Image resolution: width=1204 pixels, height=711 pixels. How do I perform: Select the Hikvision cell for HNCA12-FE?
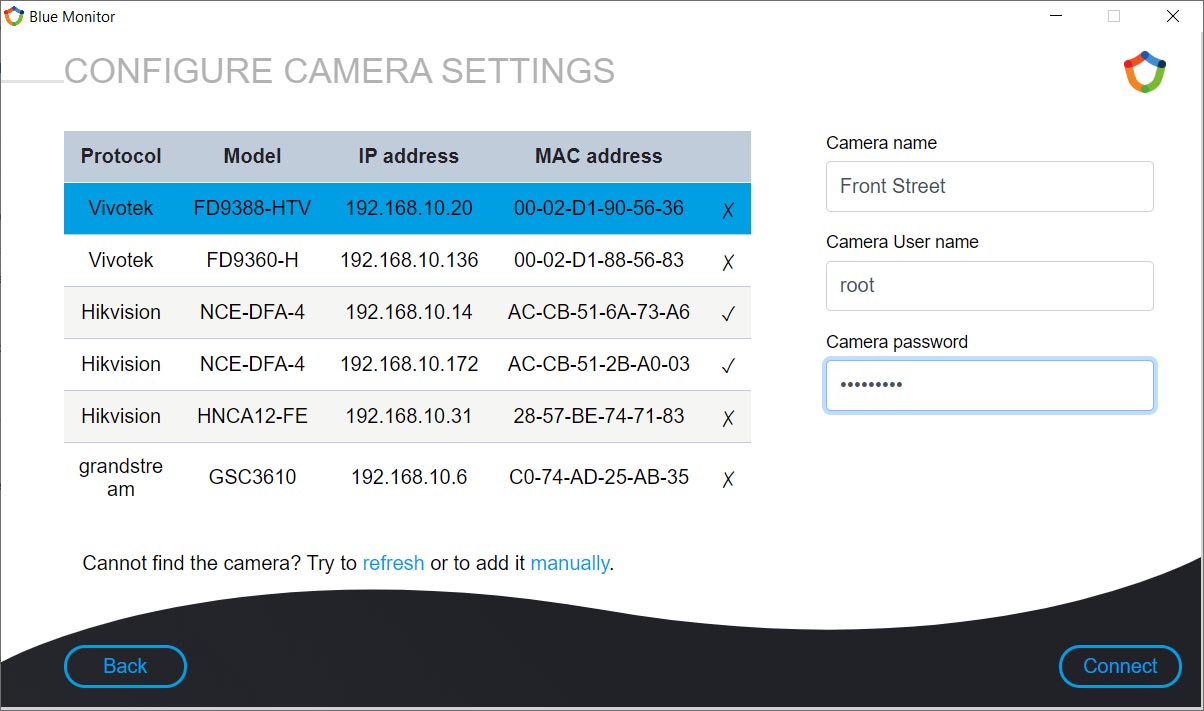(x=121, y=416)
